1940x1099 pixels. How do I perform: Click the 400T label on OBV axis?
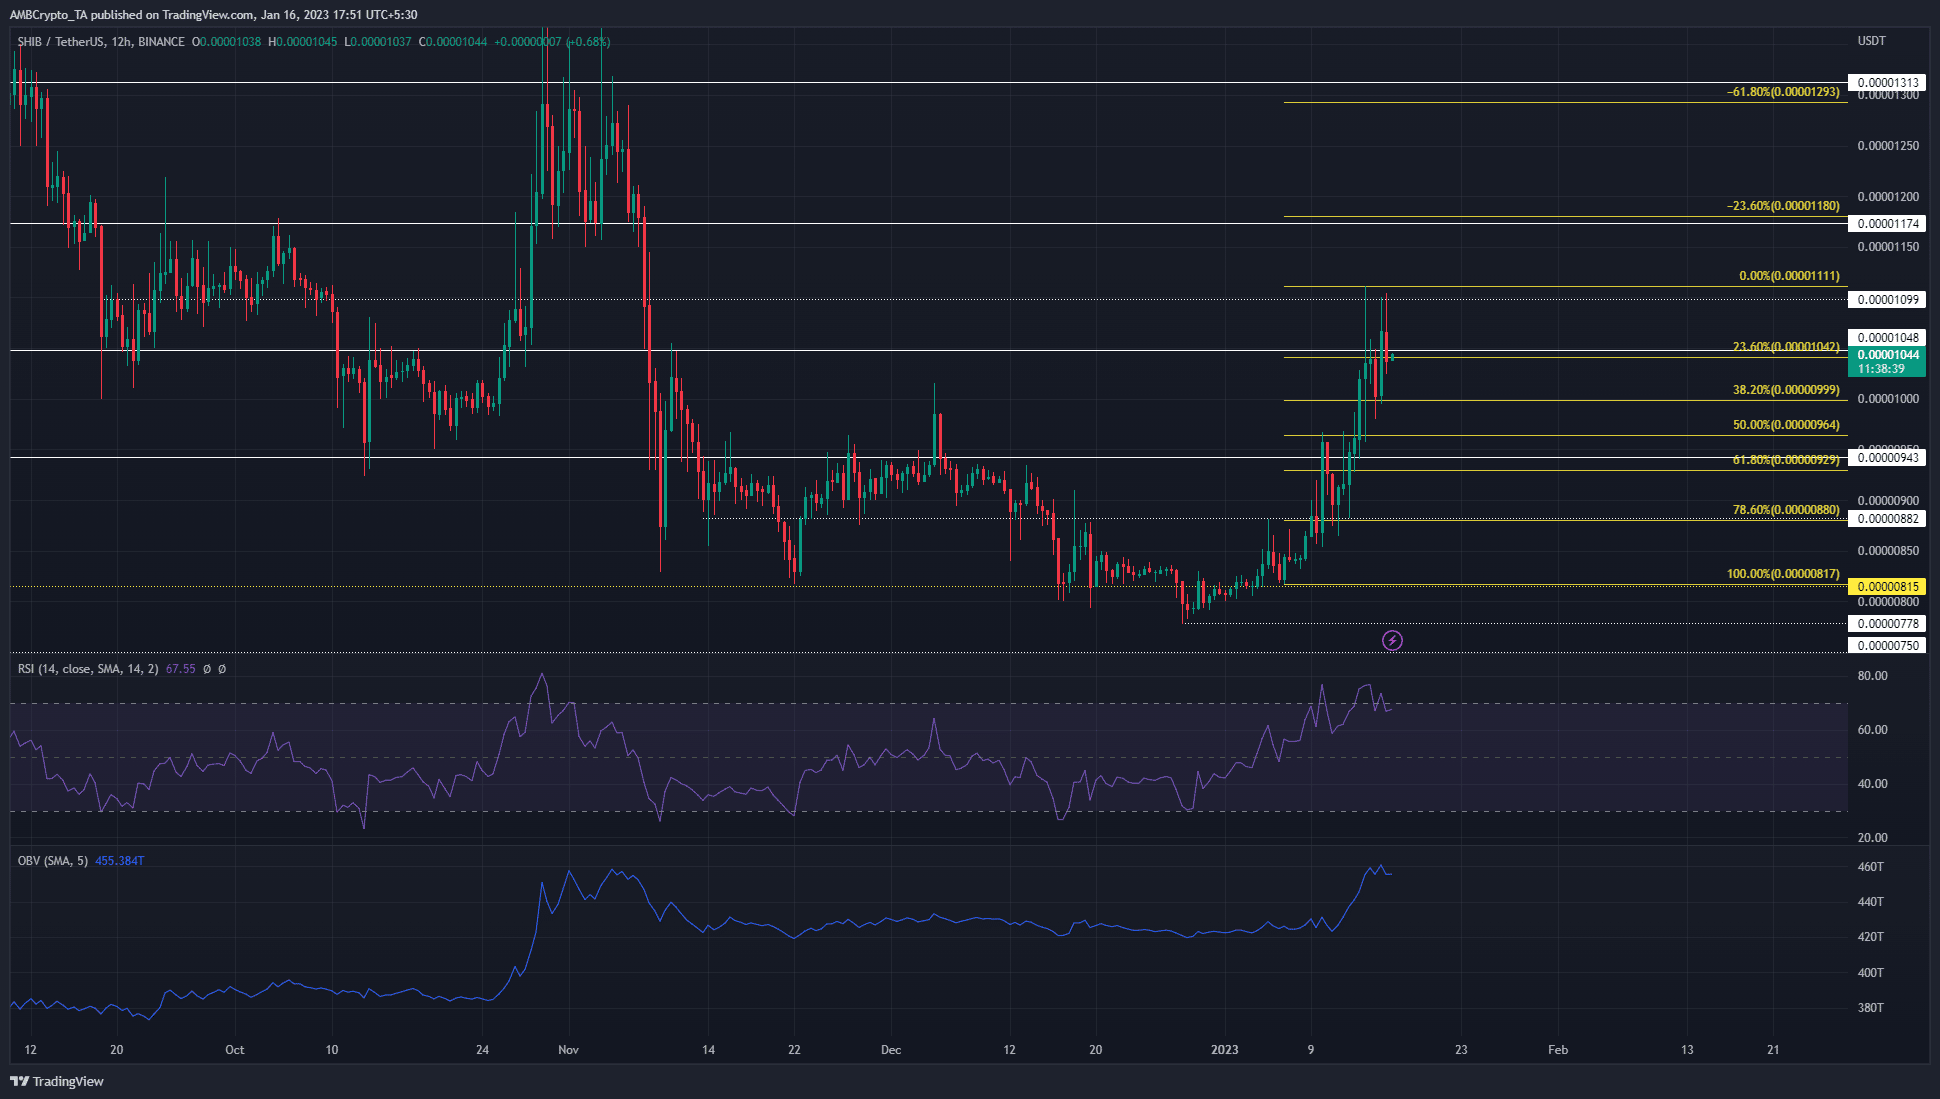(x=1870, y=973)
